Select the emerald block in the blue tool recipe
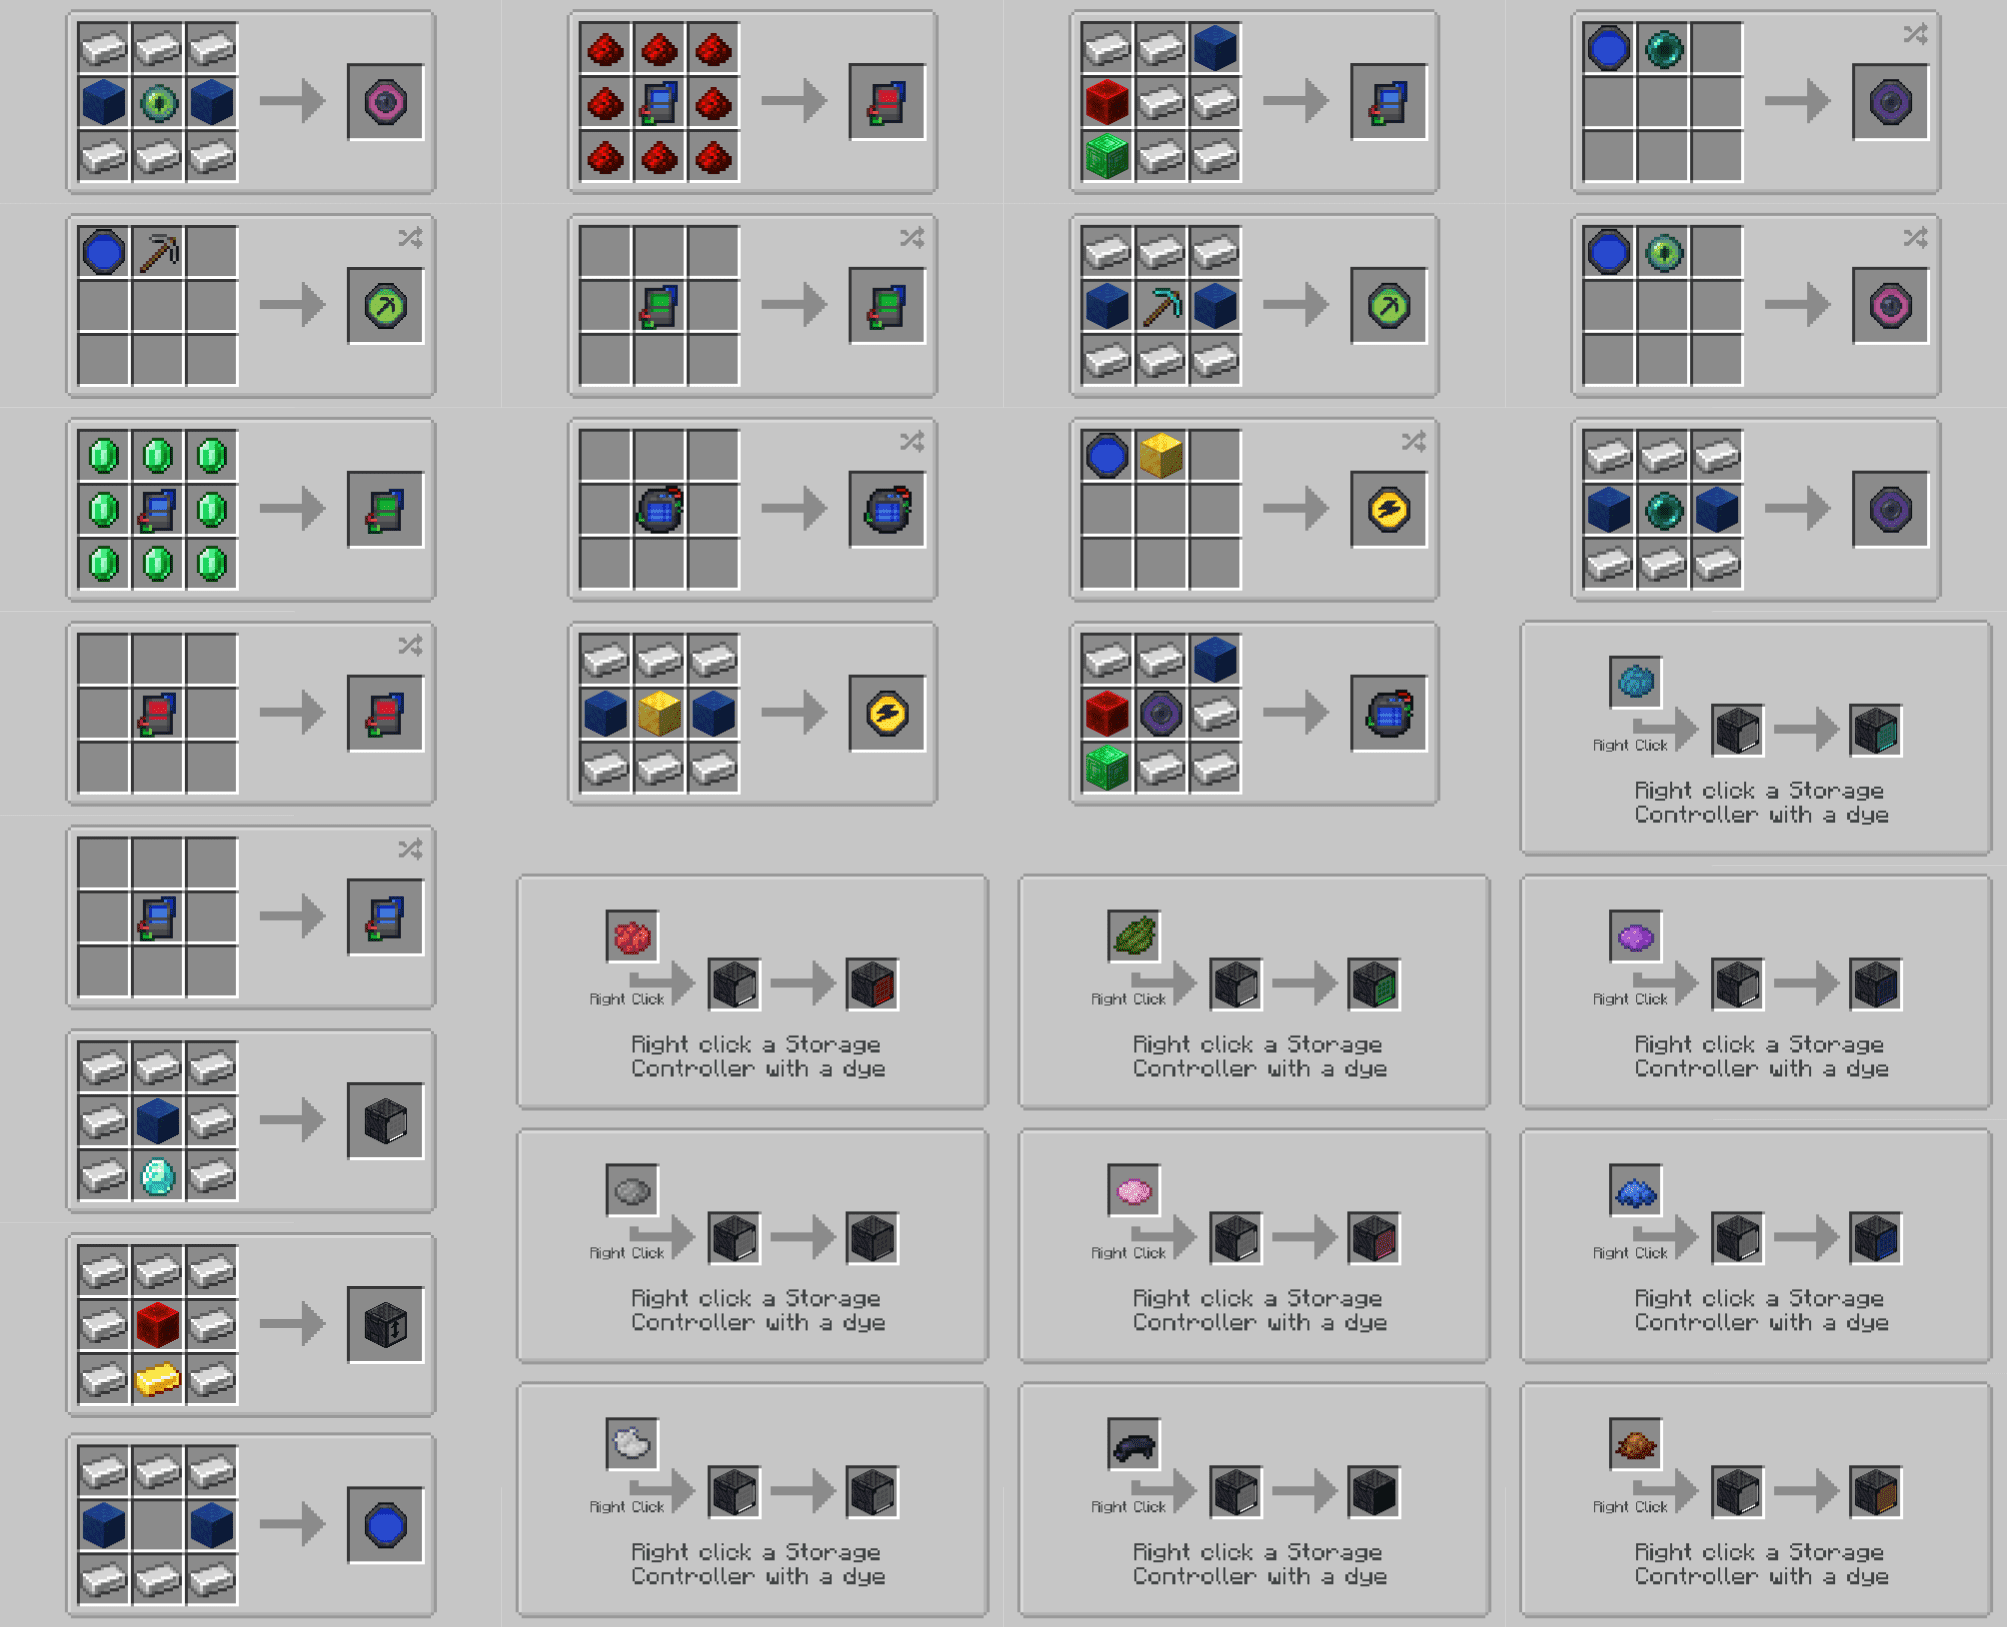The height and width of the screenshot is (1627, 2007). coord(1107,156)
